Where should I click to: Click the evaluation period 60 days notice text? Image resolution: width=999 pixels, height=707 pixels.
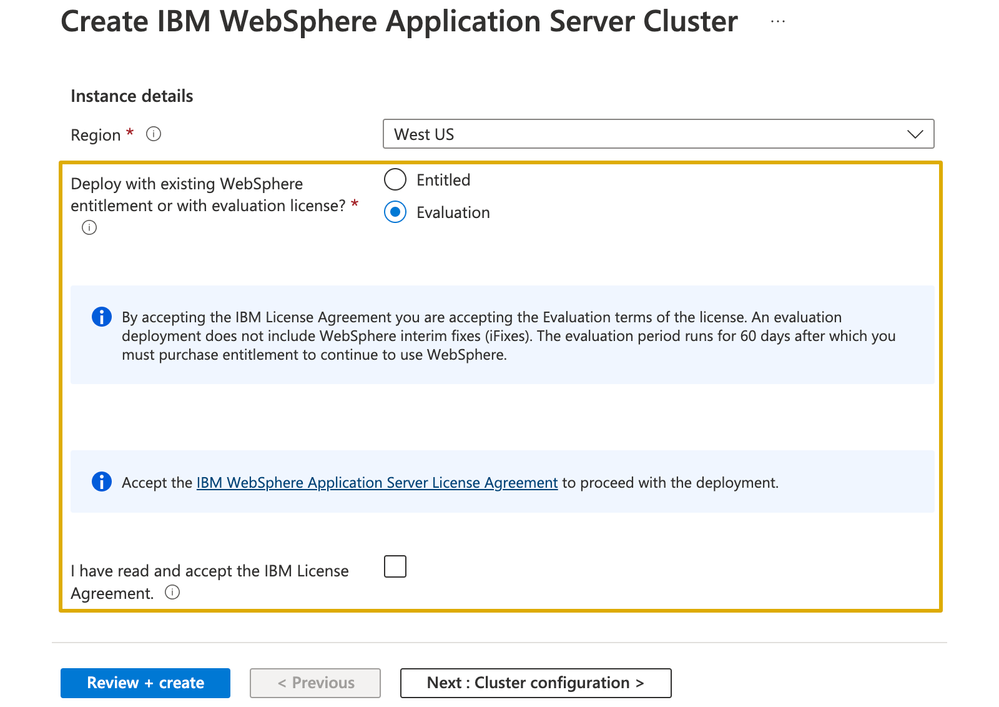tap(508, 336)
